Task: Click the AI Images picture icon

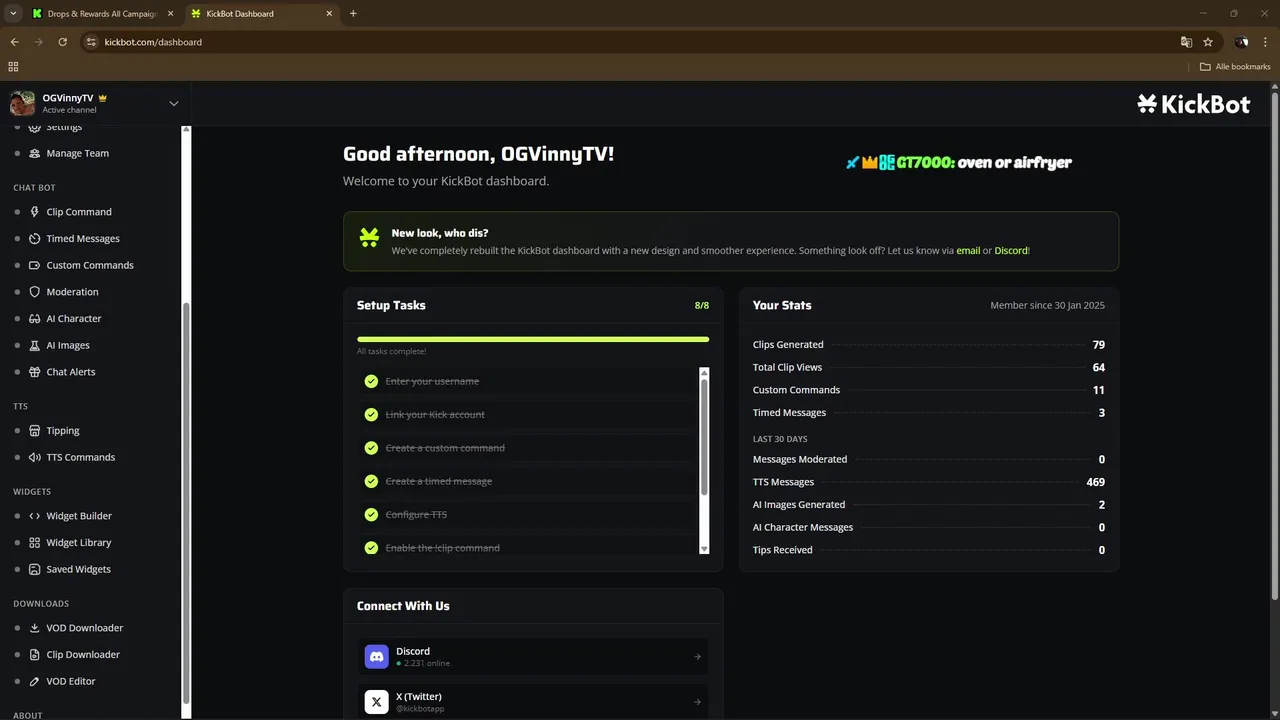Action: 35,345
